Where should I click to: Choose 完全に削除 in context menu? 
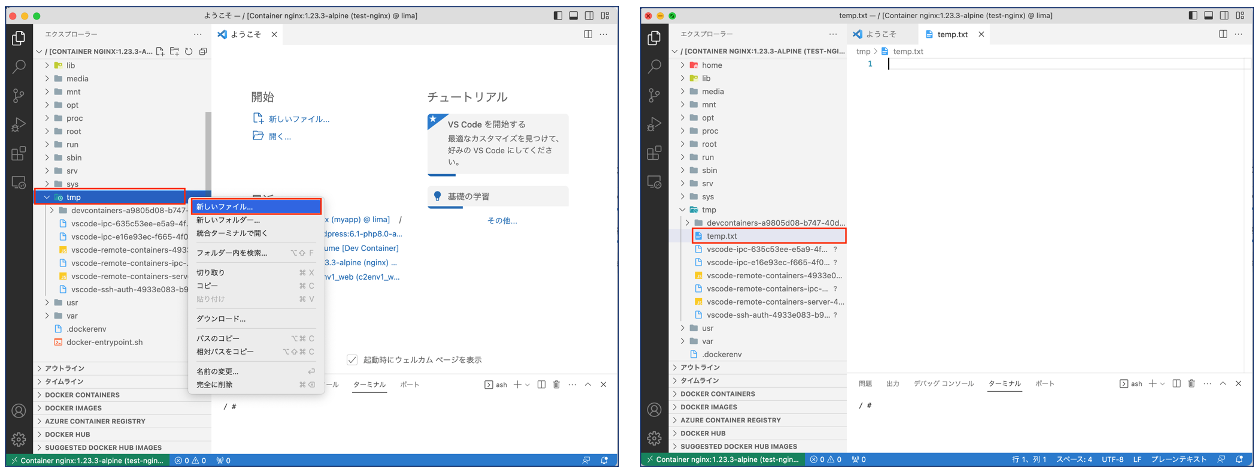coord(256,384)
